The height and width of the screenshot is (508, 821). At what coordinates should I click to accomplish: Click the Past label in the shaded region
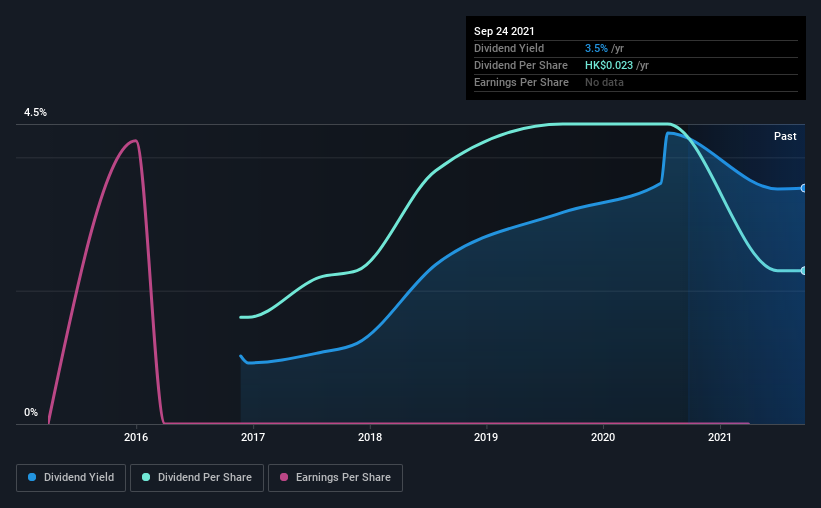(785, 136)
